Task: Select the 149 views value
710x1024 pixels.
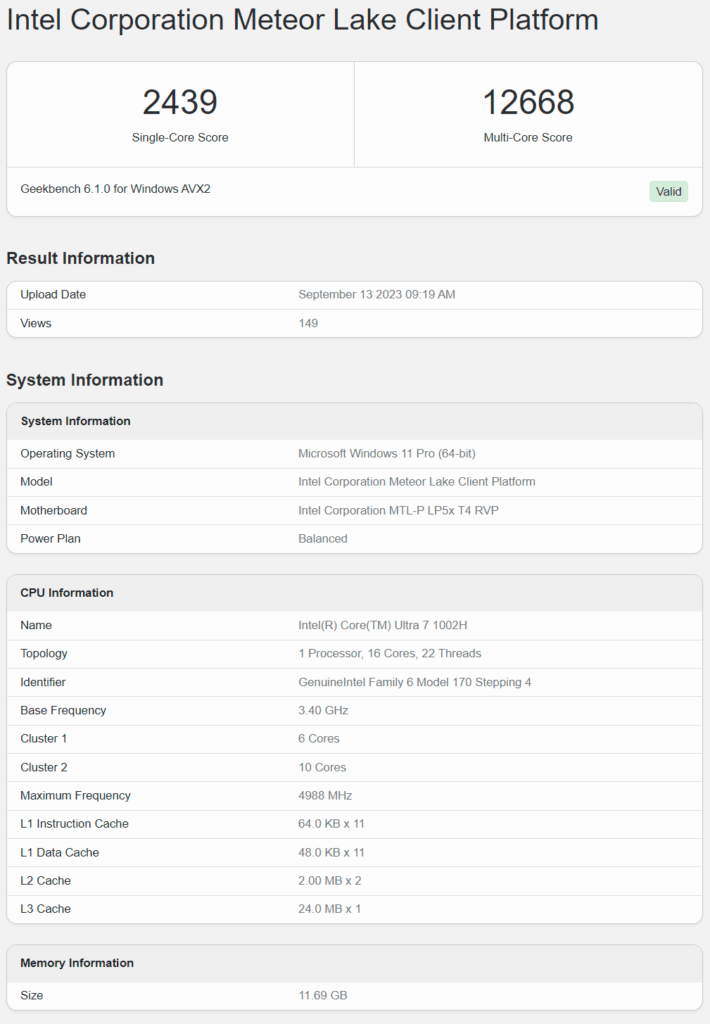Action: point(308,323)
